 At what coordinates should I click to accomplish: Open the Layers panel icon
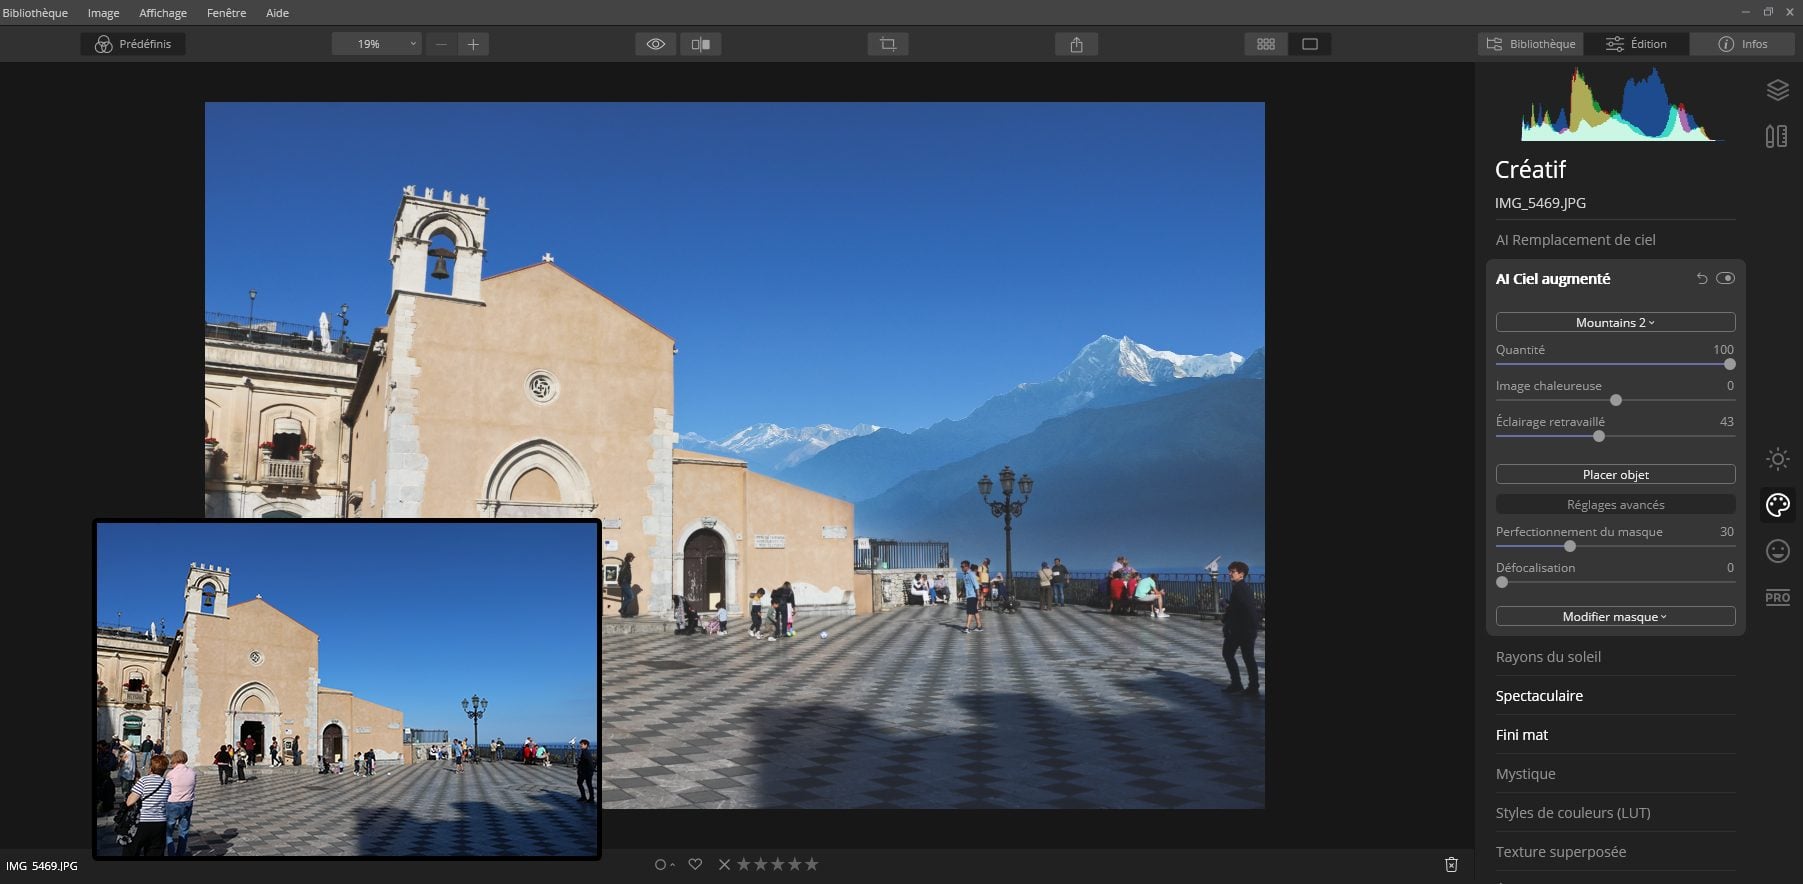tap(1777, 90)
